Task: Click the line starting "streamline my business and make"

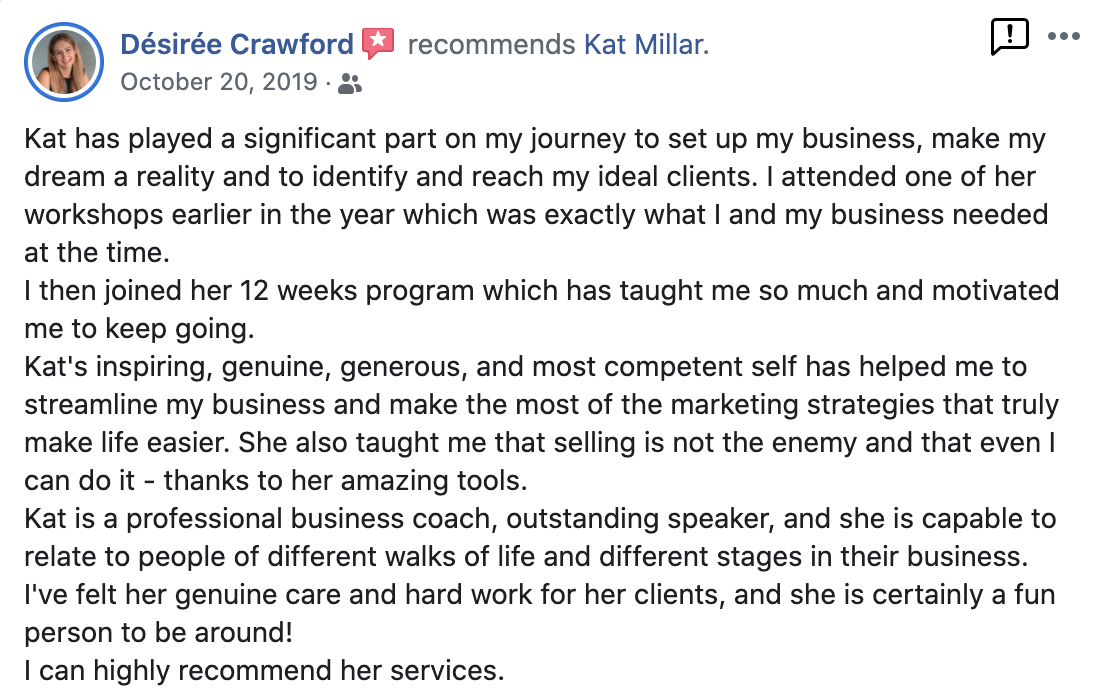Action: pyautogui.click(x=542, y=405)
